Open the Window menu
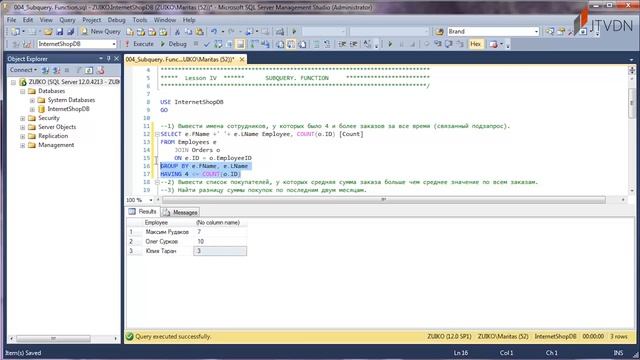 click(165, 20)
